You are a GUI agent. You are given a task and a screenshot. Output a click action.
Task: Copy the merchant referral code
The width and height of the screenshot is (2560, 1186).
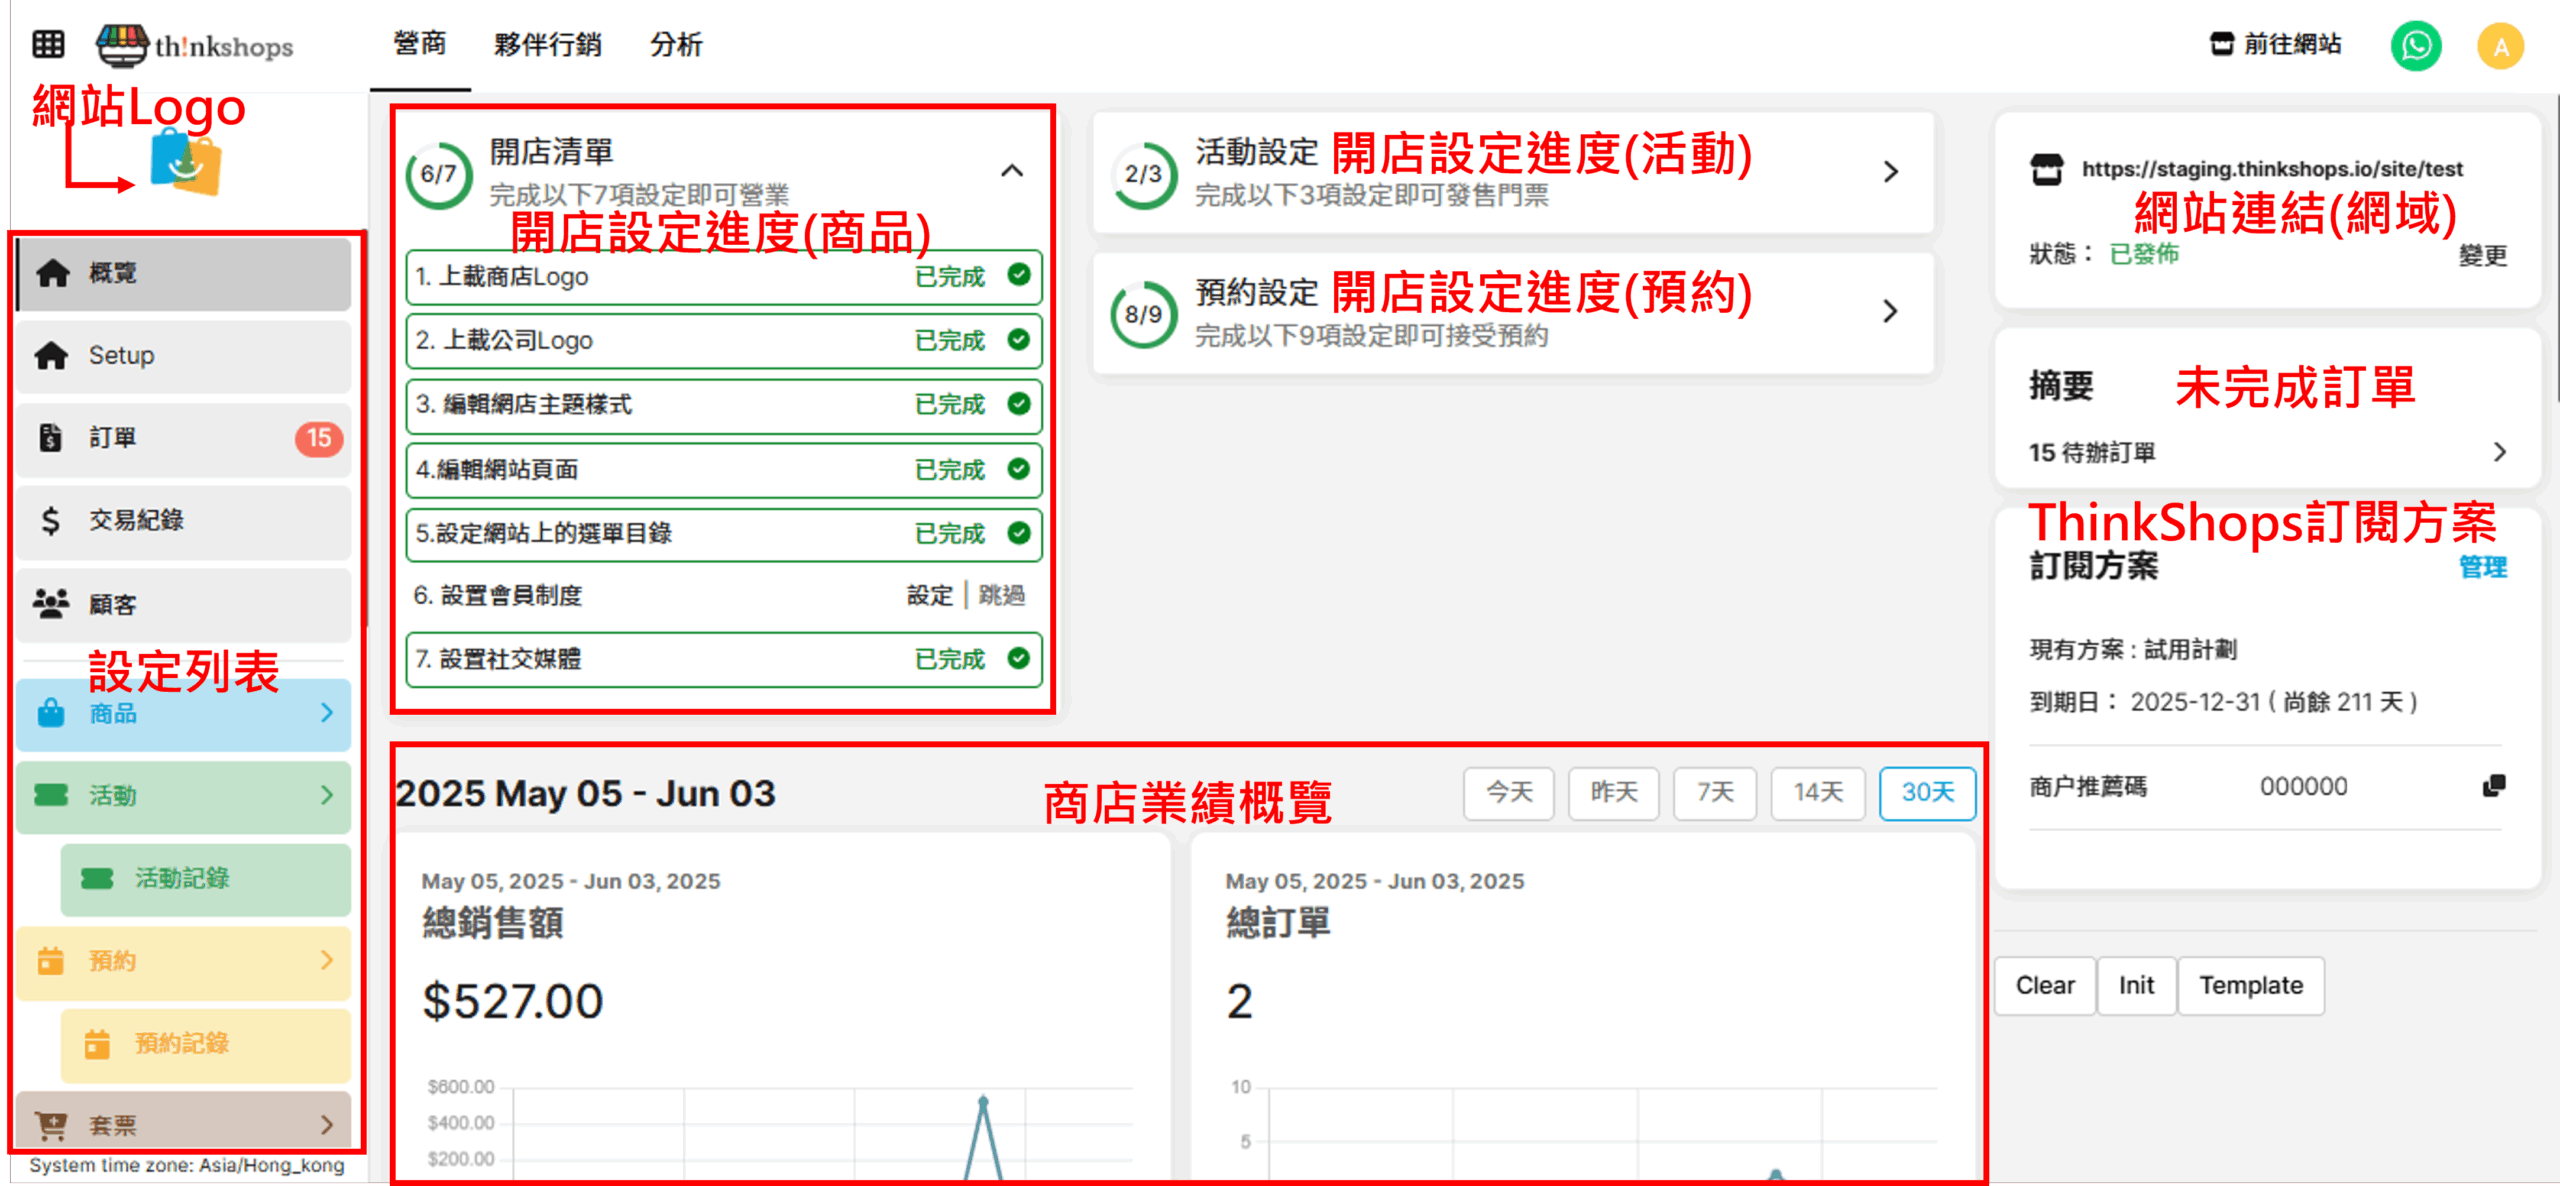(2494, 786)
